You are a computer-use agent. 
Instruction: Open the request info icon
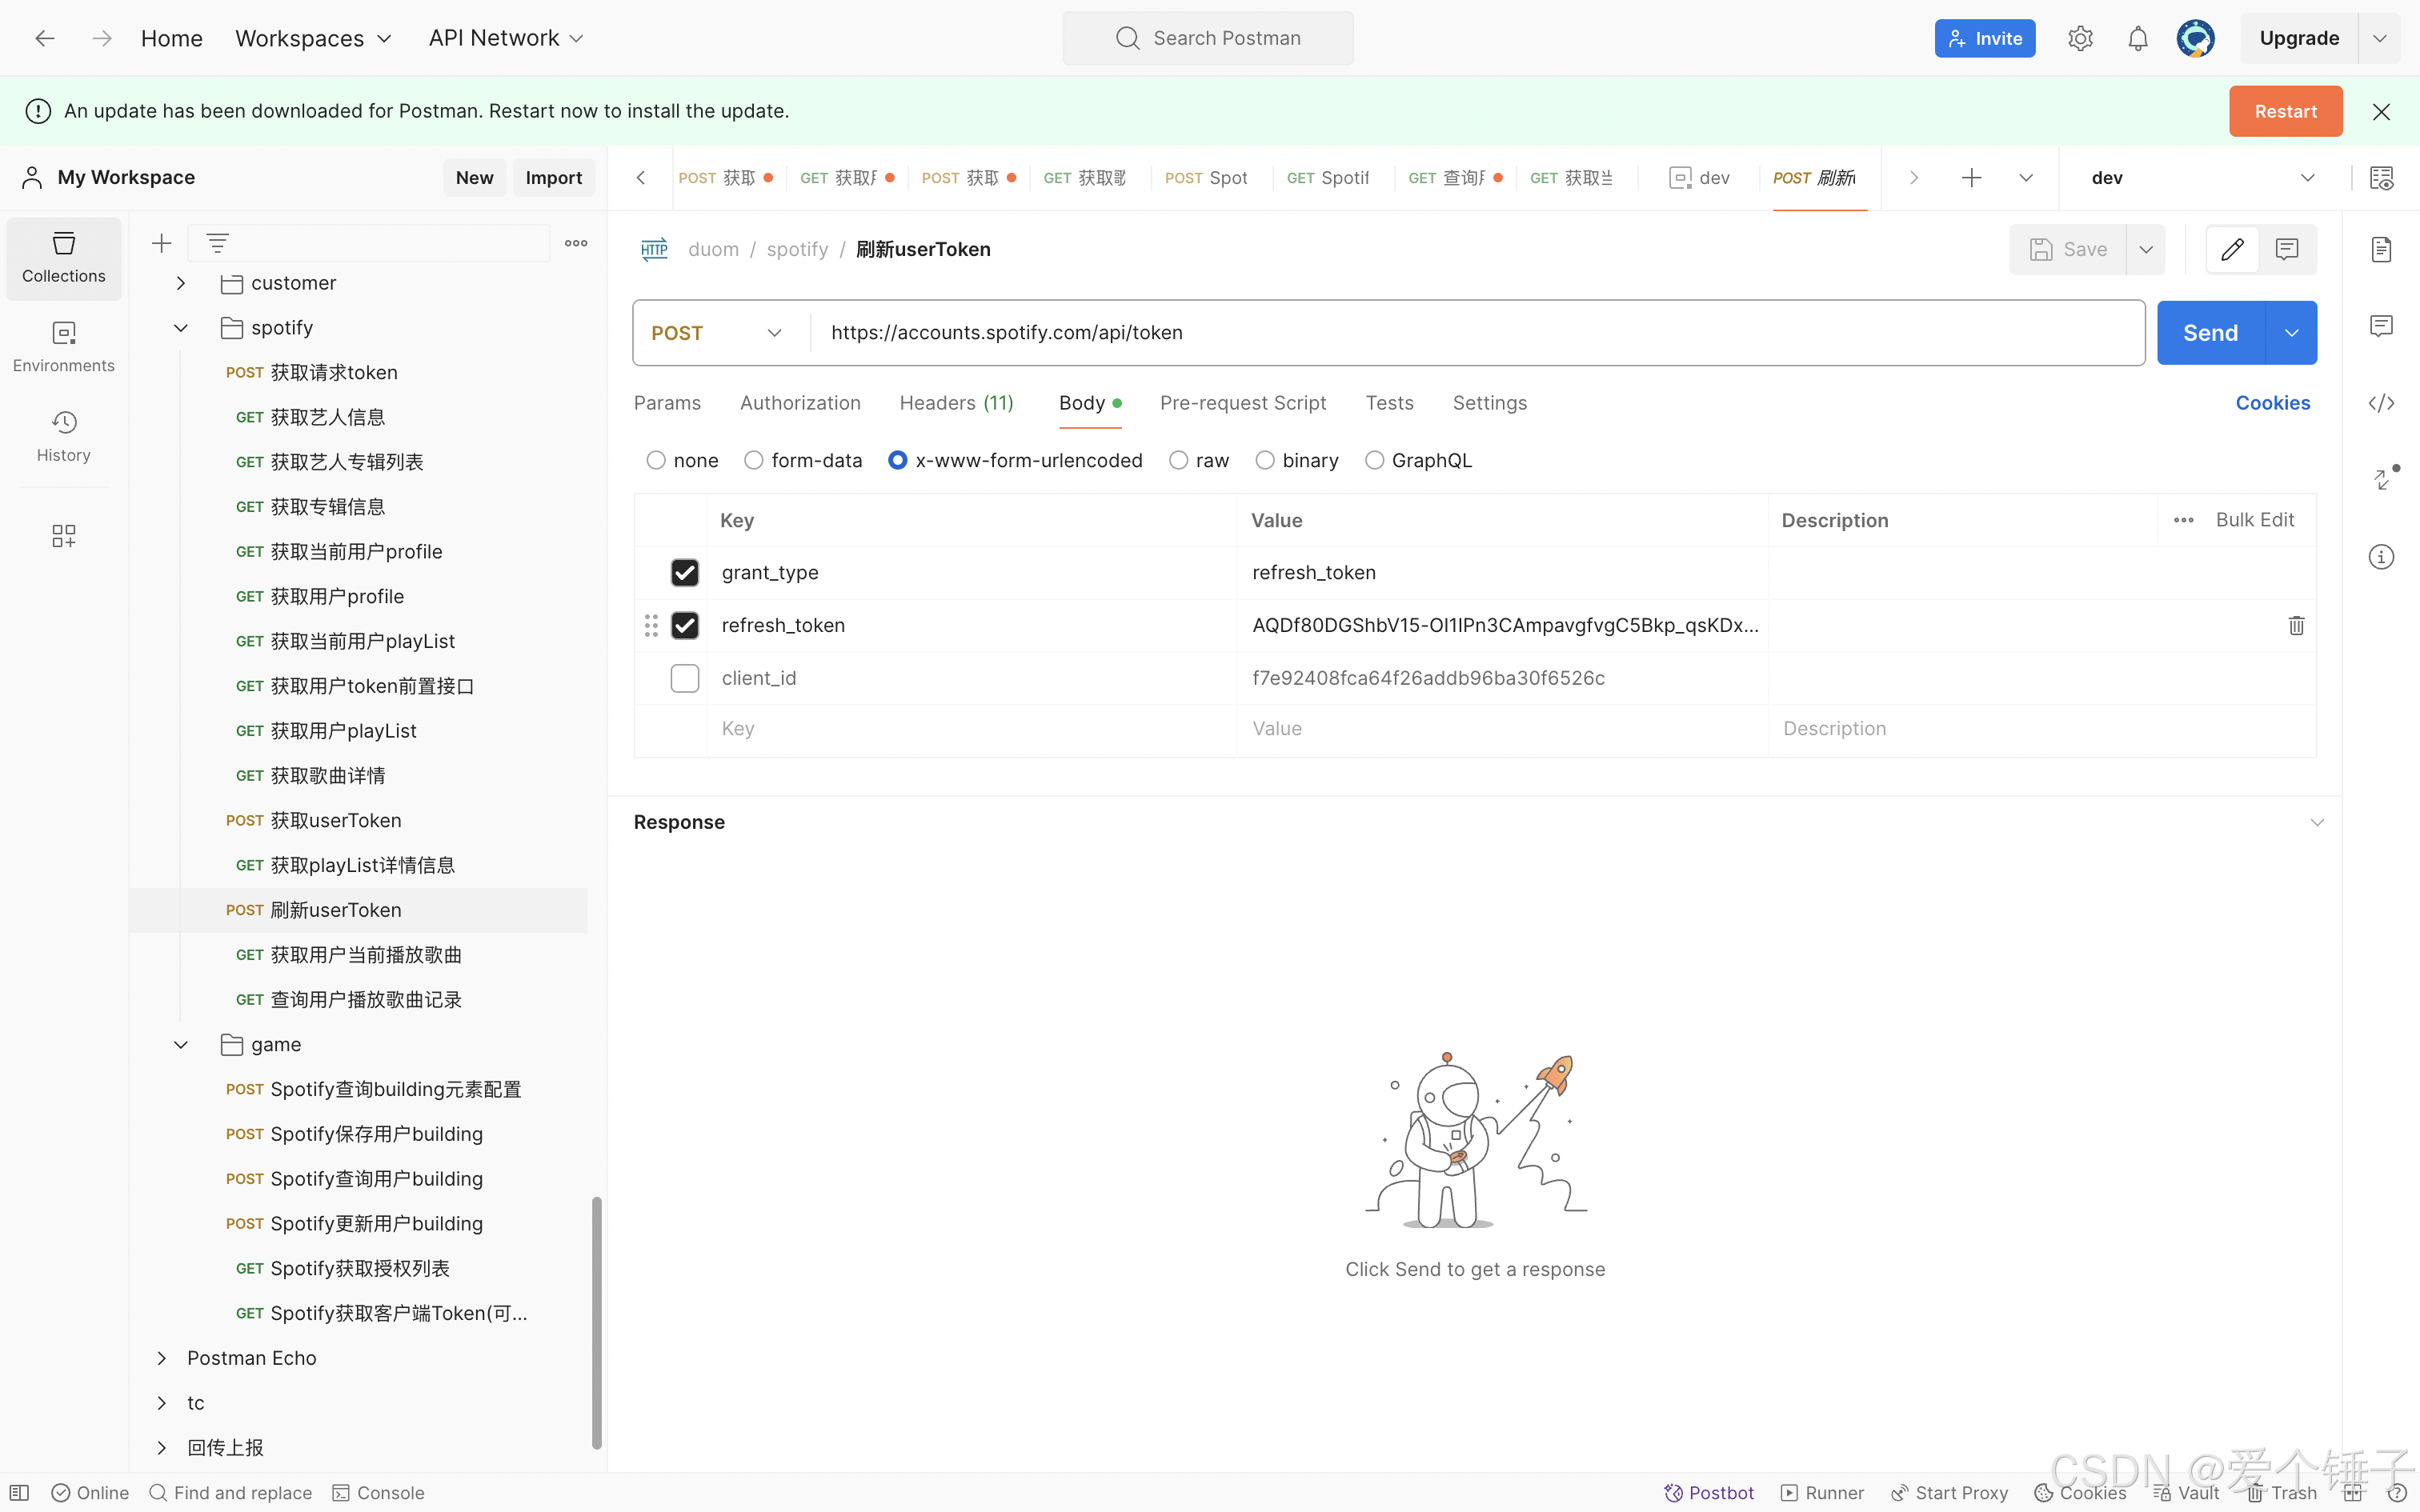click(2381, 557)
